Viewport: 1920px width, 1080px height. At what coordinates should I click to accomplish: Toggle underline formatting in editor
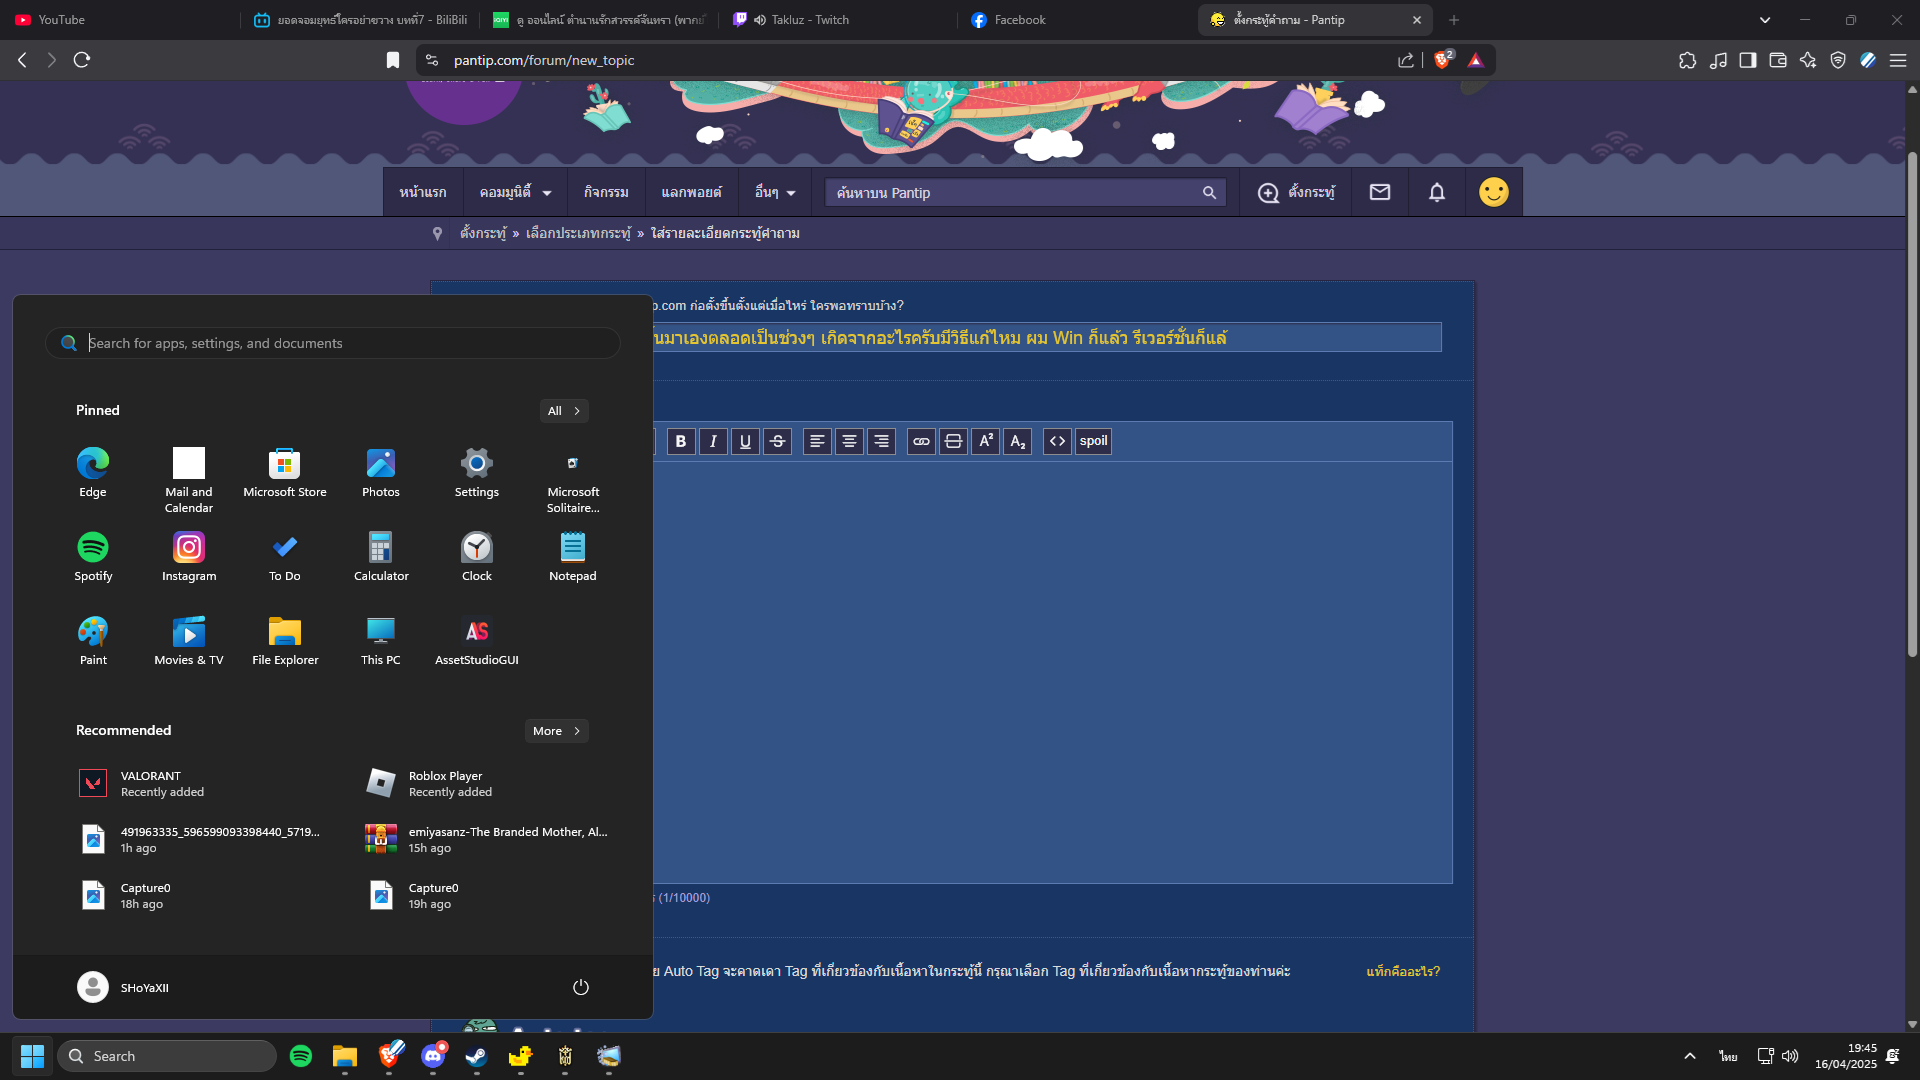point(745,441)
